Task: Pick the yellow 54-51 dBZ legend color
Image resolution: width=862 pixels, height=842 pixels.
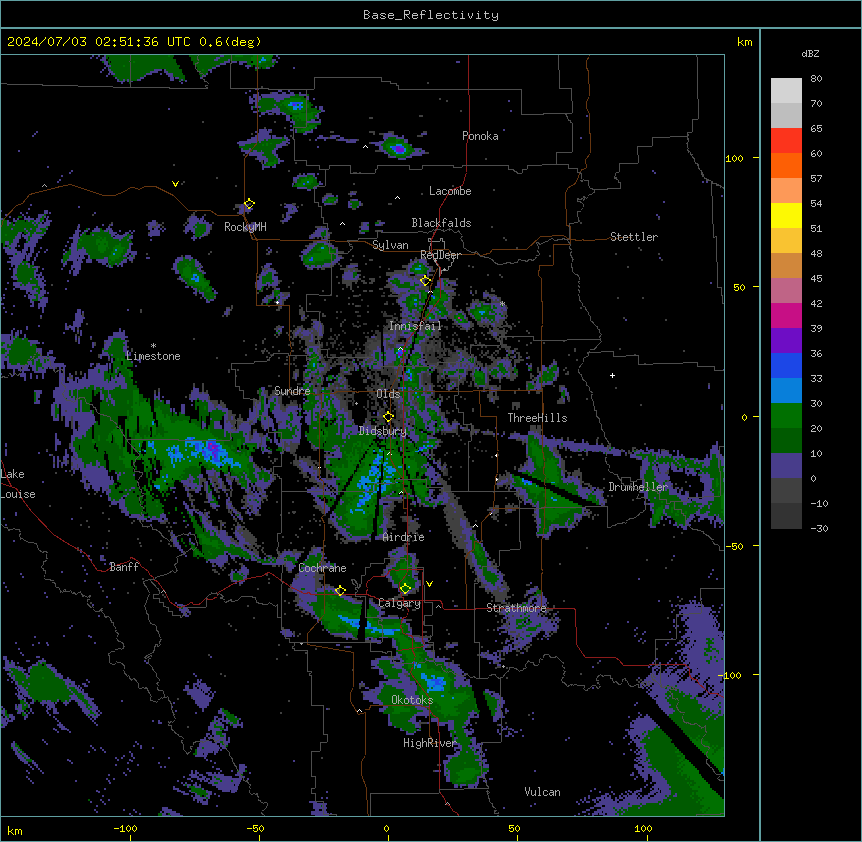Action: click(786, 215)
